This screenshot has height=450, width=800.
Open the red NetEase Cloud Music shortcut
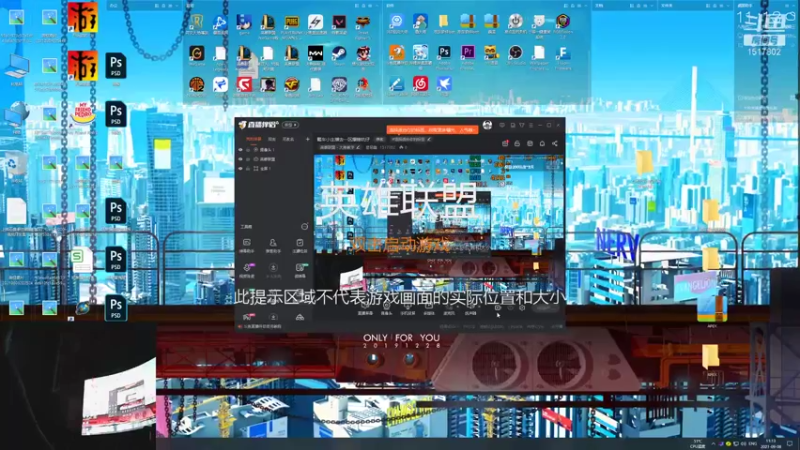coord(420,86)
